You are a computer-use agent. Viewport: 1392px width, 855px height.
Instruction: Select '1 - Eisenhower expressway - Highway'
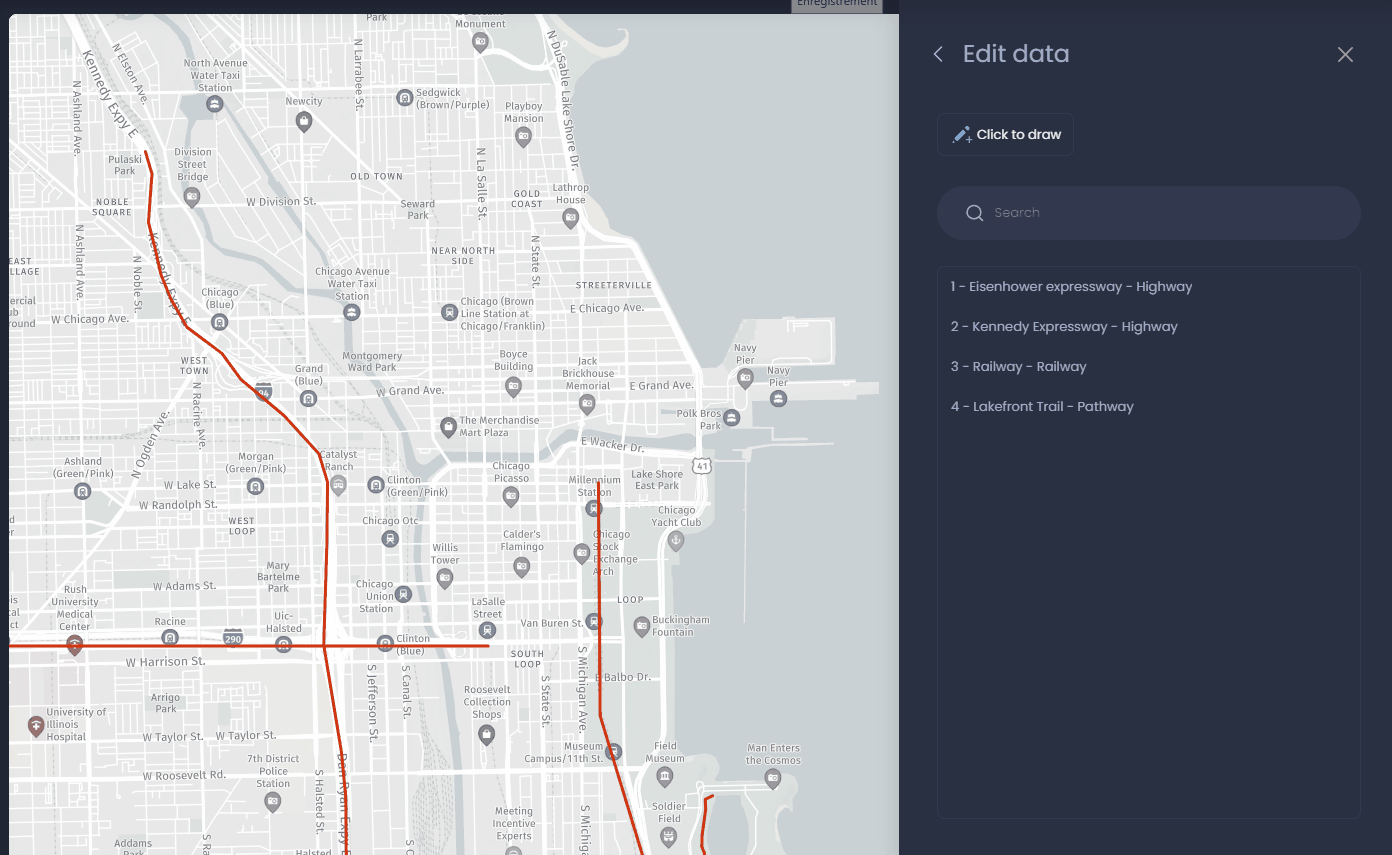pos(1071,287)
